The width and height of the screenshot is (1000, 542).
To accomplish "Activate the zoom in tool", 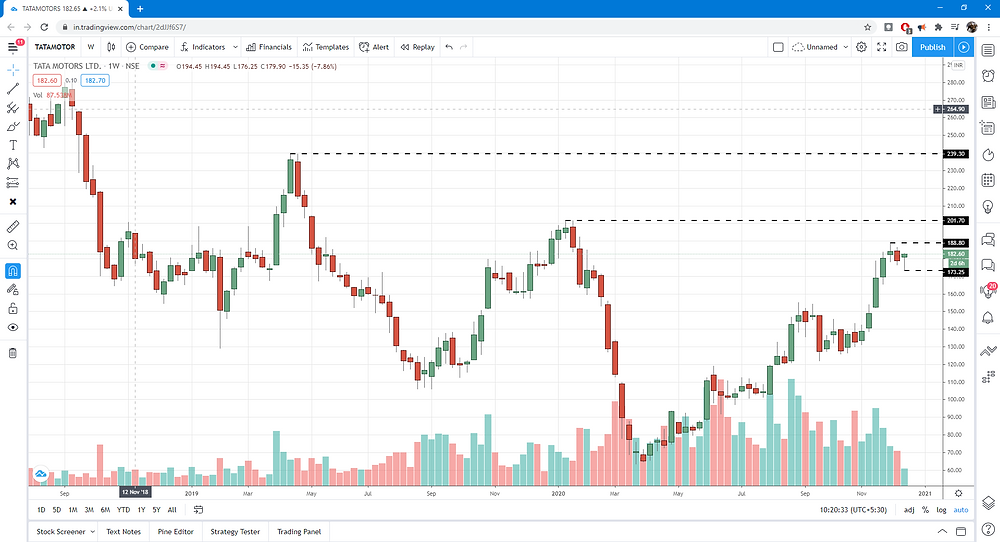I will coord(13,245).
